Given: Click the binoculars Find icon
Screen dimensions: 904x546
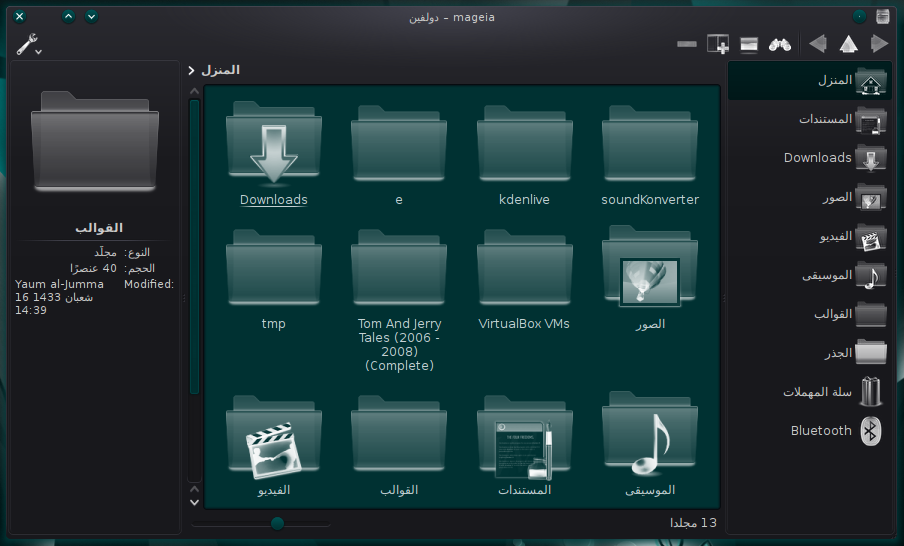Looking at the screenshot, I should (x=779, y=44).
